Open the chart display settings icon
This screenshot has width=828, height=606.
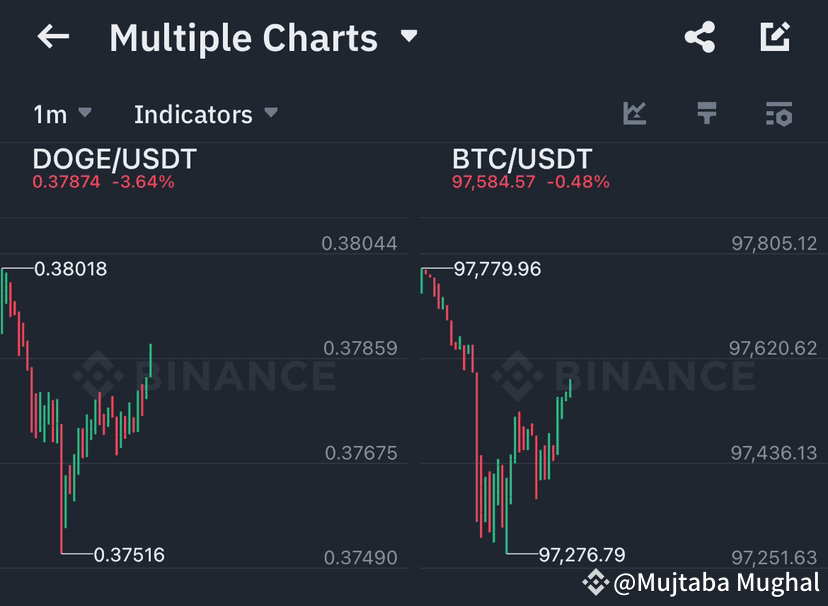[777, 113]
